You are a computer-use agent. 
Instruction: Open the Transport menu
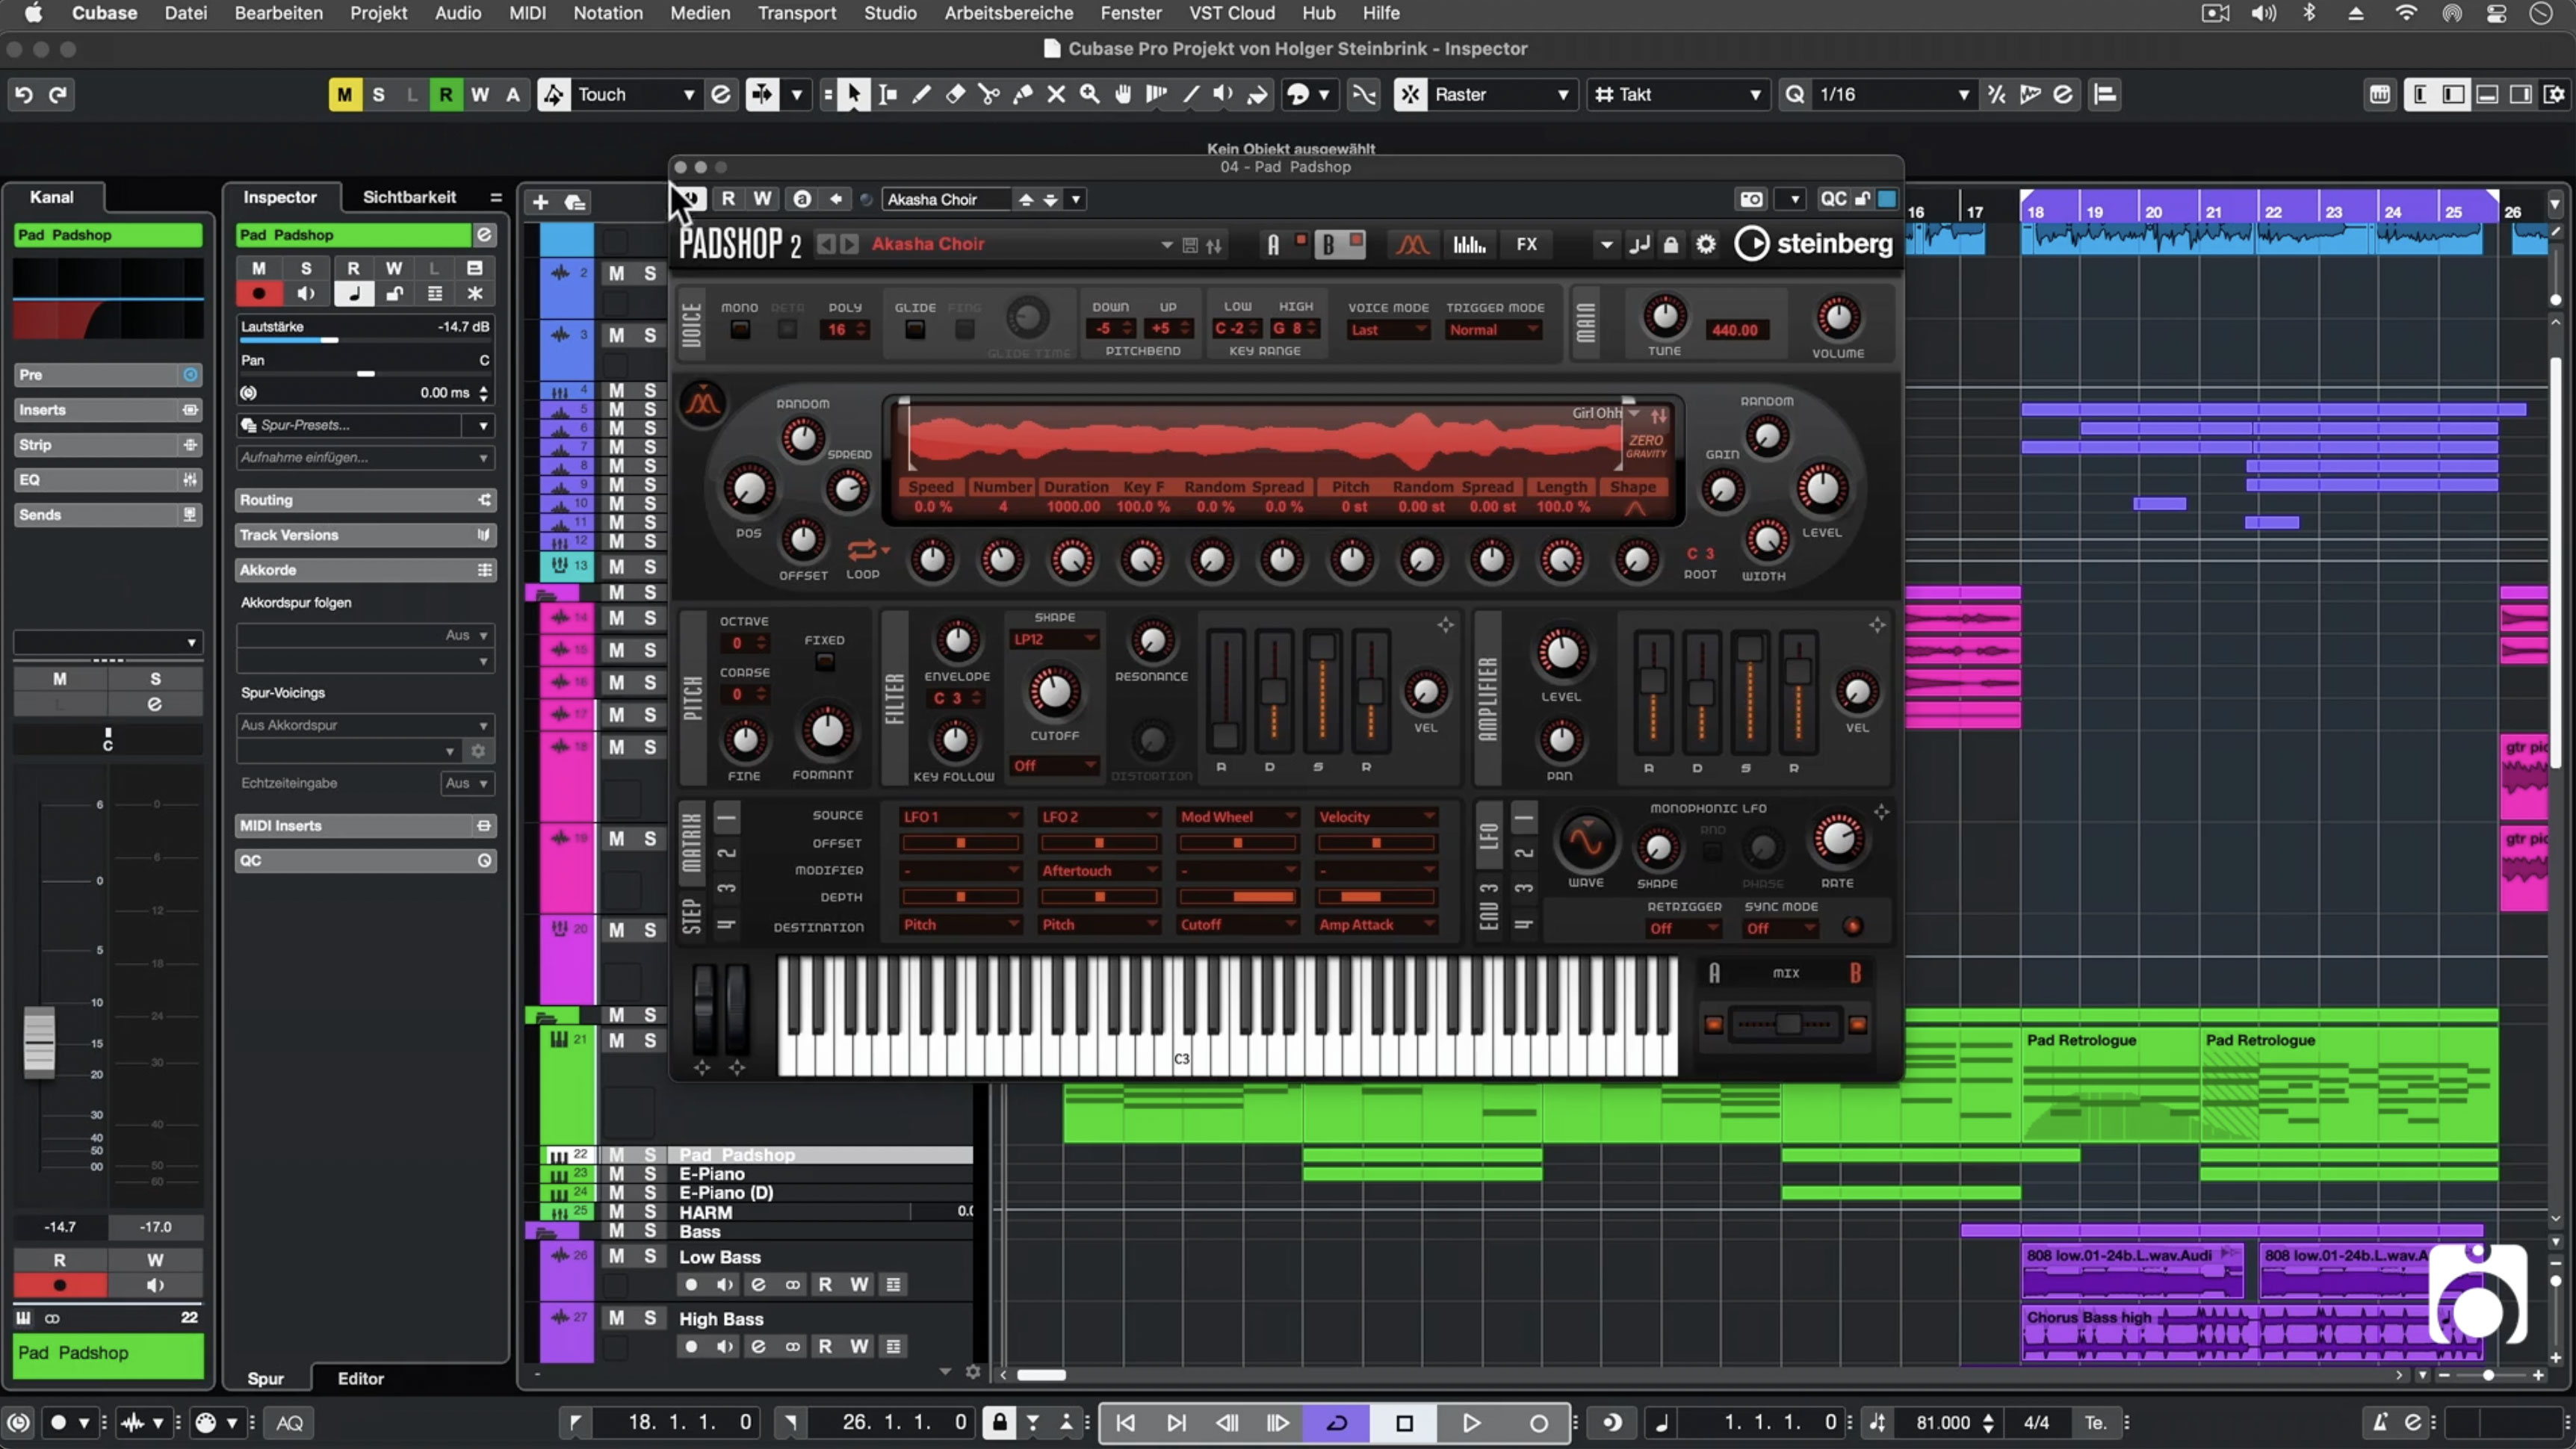[x=796, y=13]
